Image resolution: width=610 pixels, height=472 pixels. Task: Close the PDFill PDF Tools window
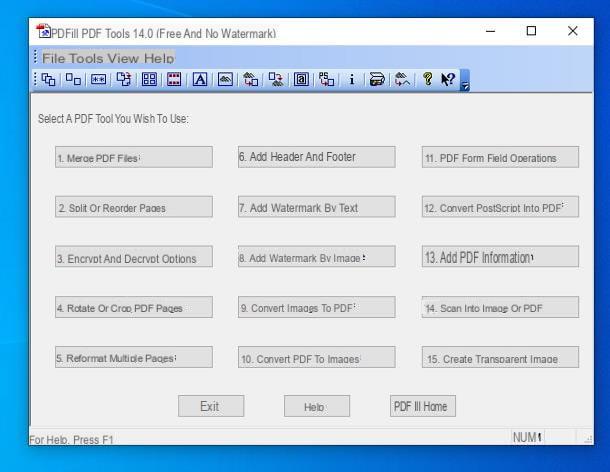pos(573,31)
